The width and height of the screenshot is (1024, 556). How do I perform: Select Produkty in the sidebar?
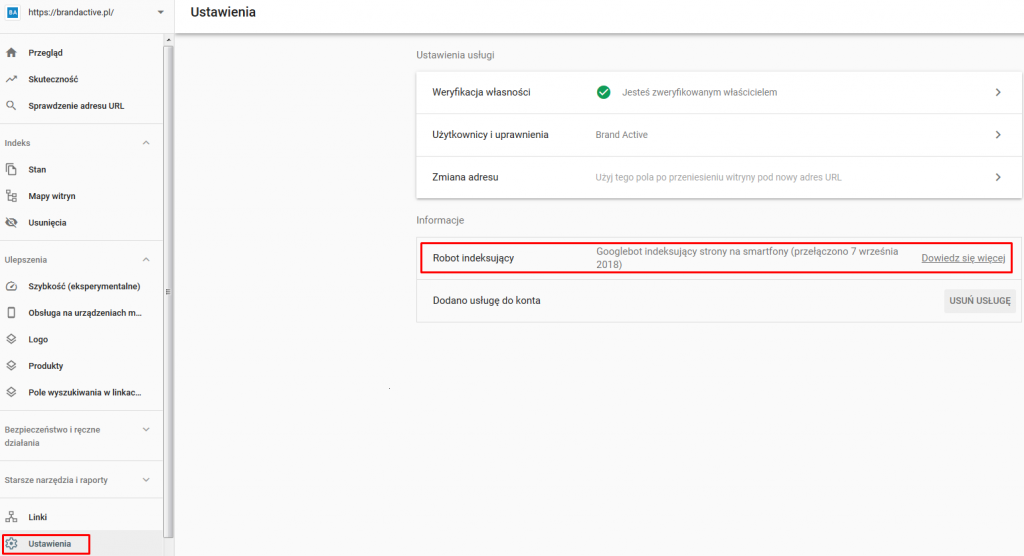(46, 366)
